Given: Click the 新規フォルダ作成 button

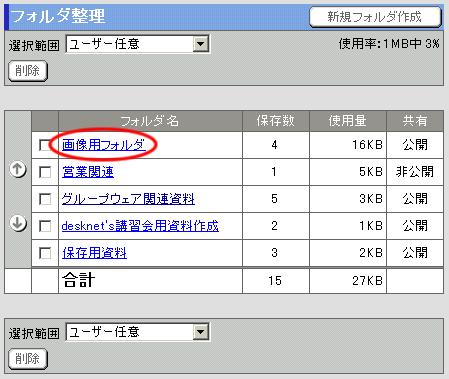Looking at the screenshot, I should coord(375,17).
